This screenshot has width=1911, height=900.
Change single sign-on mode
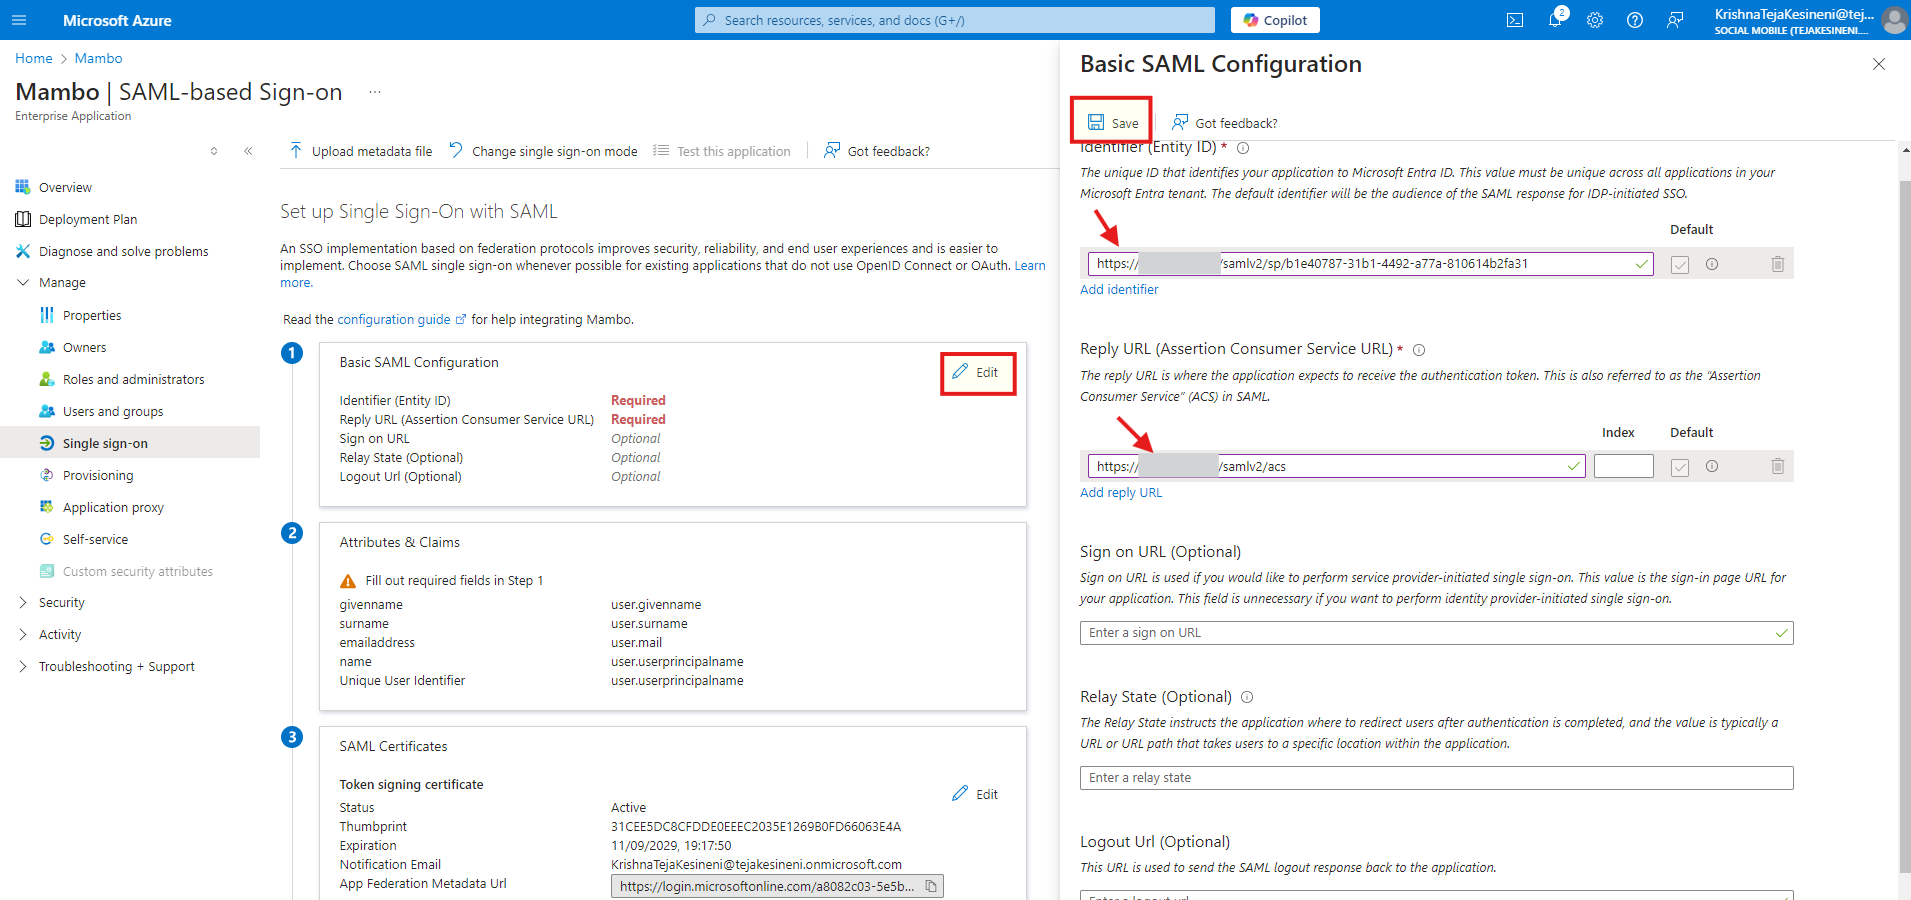coord(543,151)
